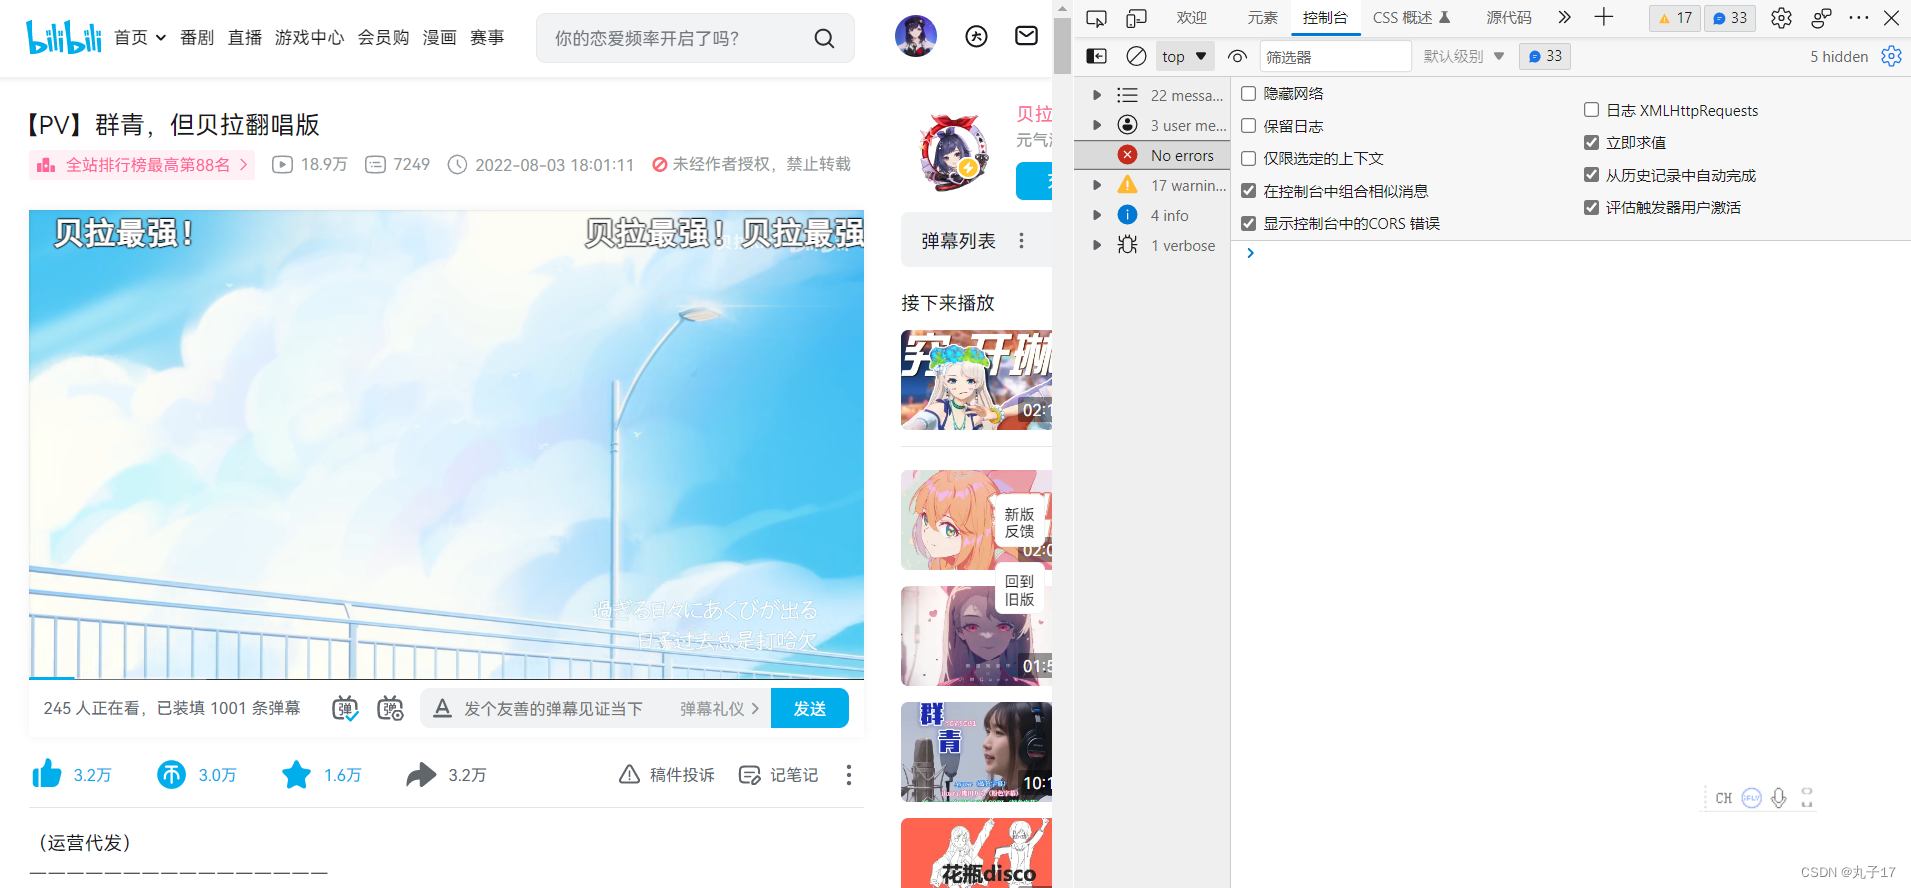
Task: Check 仅限选定的上下文 option
Action: [1248, 158]
